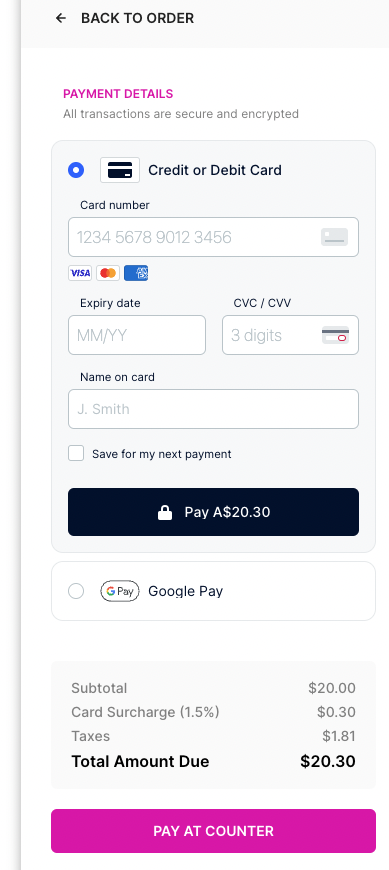Click the CVC / CVV input field
The height and width of the screenshot is (870, 389).
point(290,335)
